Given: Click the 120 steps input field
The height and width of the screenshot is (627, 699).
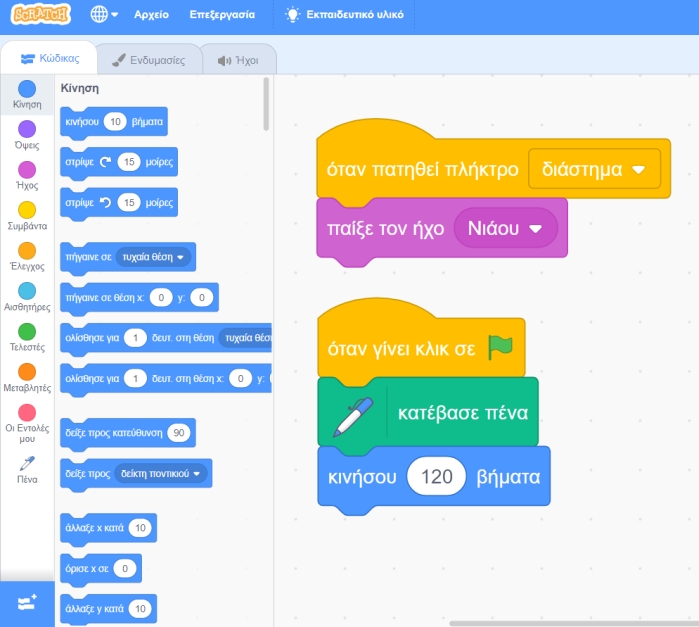Looking at the screenshot, I should pos(436,476).
